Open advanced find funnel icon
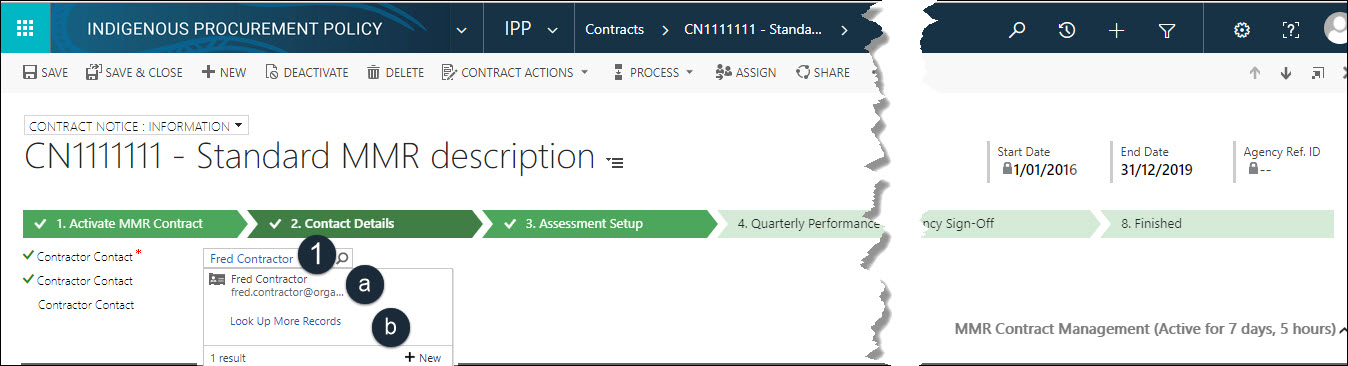This screenshot has width=1348, height=366. pos(1167,30)
